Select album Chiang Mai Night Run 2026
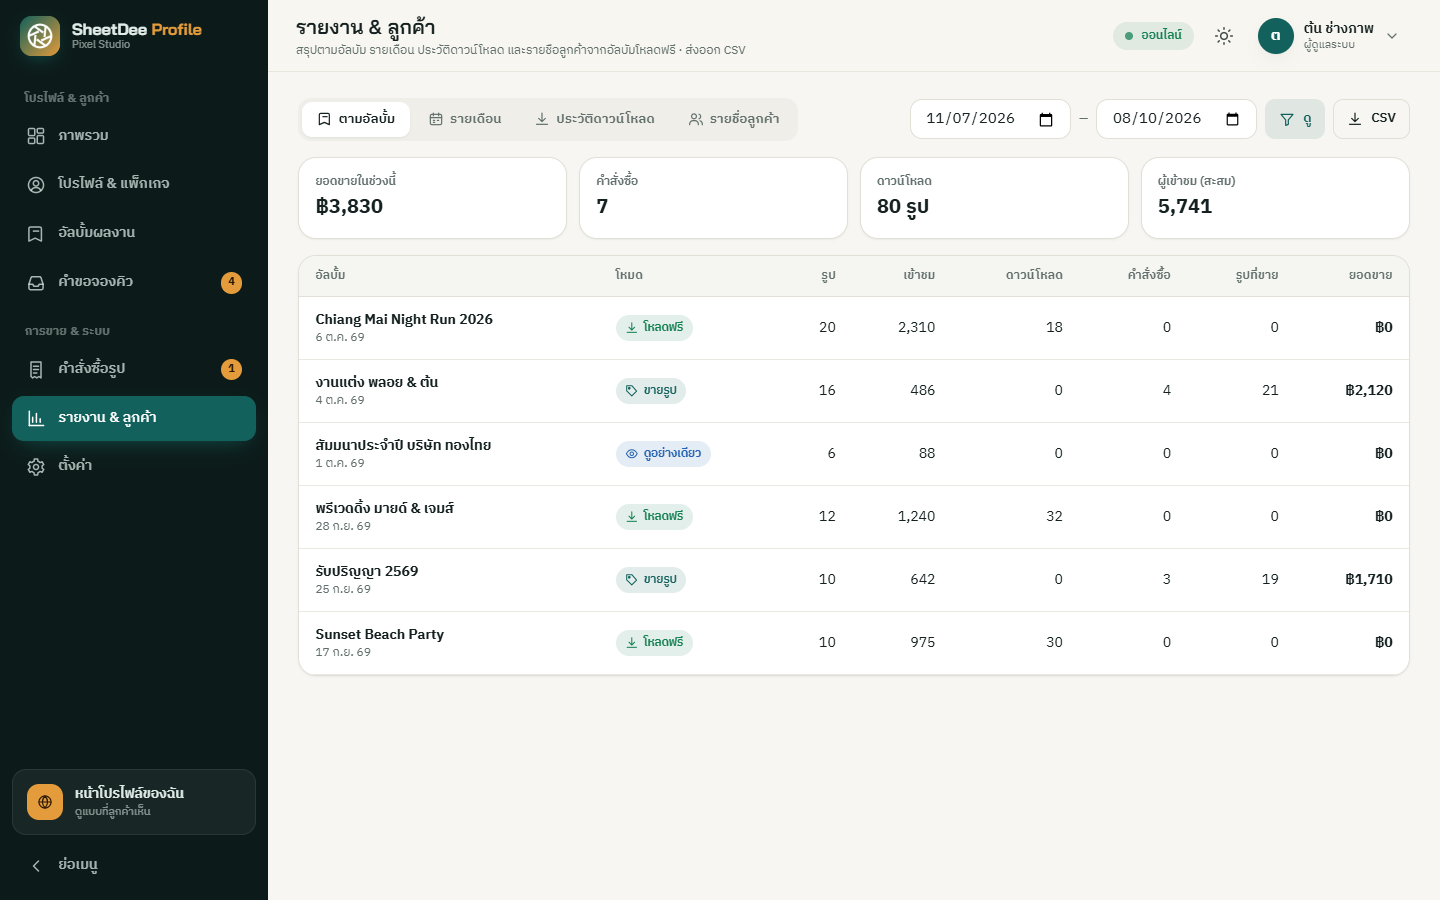The image size is (1440, 900). coord(404,320)
